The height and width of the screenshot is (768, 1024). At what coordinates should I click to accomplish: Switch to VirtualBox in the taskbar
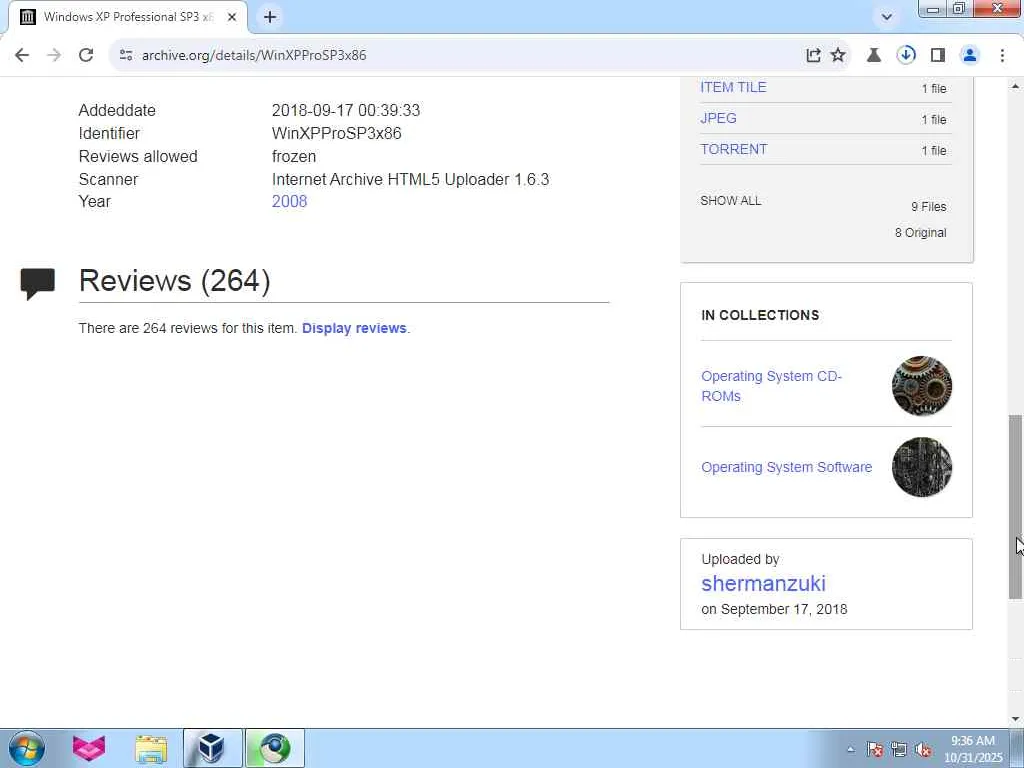[x=212, y=748]
